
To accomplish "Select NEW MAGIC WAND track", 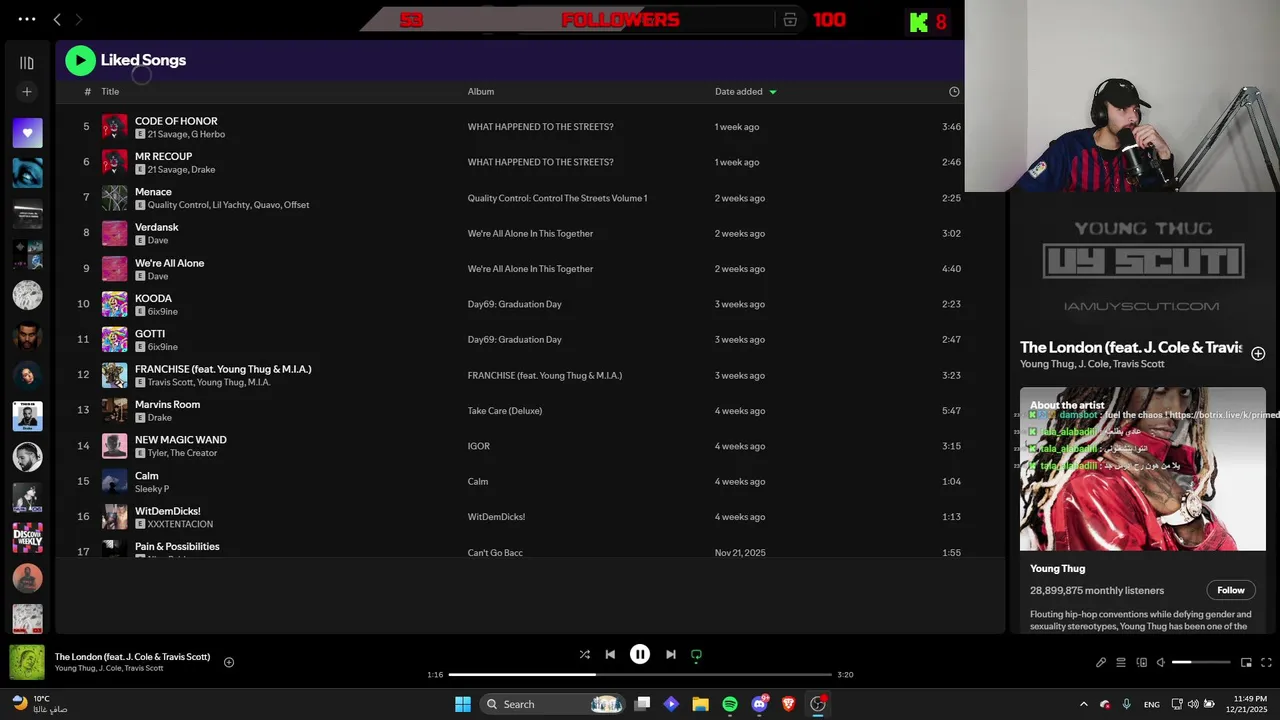I will coord(181,440).
